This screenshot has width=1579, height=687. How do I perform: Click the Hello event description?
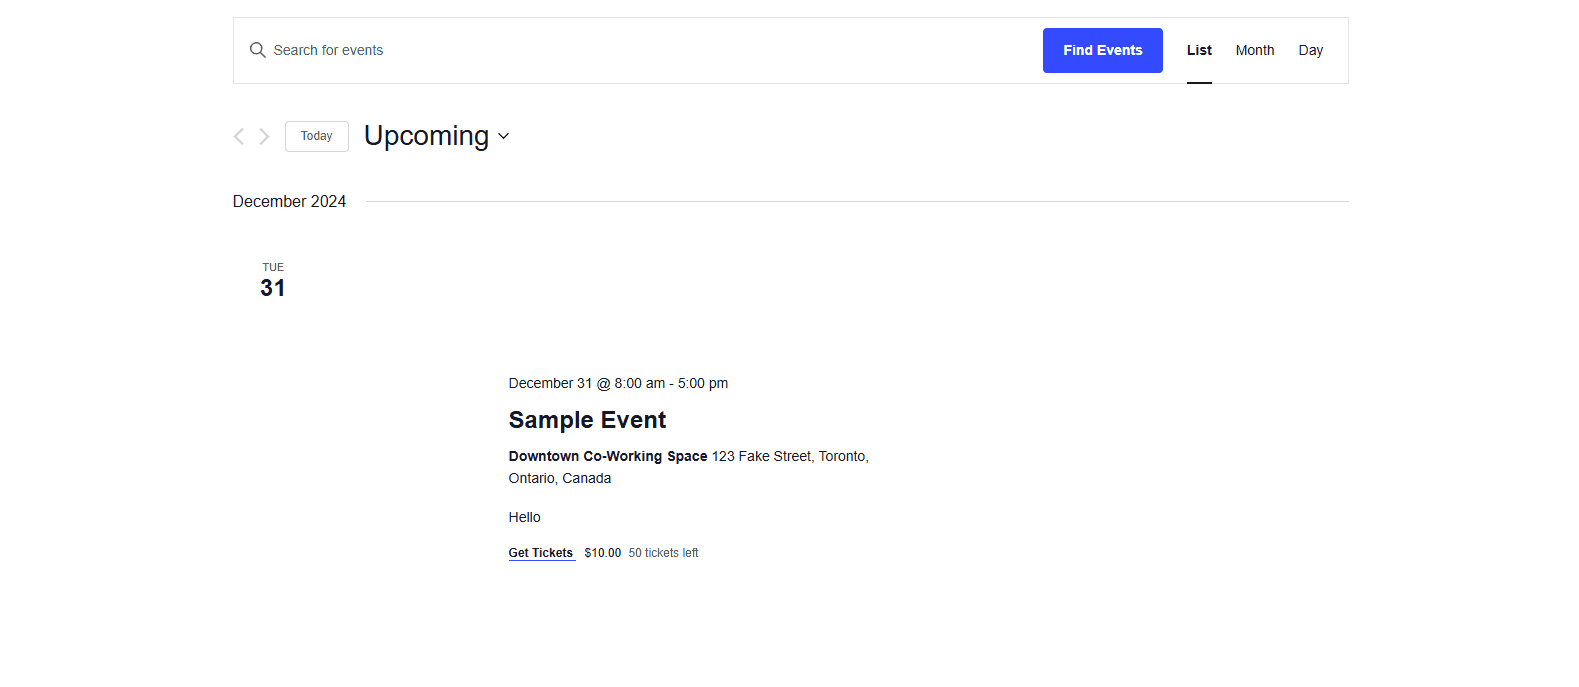[524, 517]
